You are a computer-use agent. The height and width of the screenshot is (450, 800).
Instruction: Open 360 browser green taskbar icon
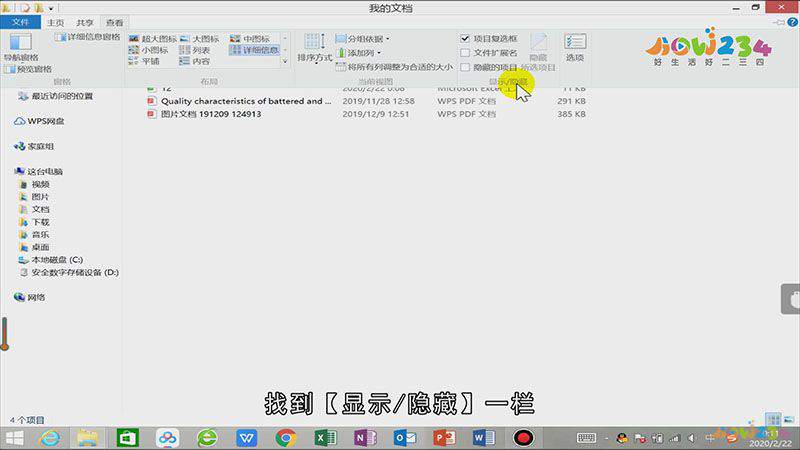[207, 438]
